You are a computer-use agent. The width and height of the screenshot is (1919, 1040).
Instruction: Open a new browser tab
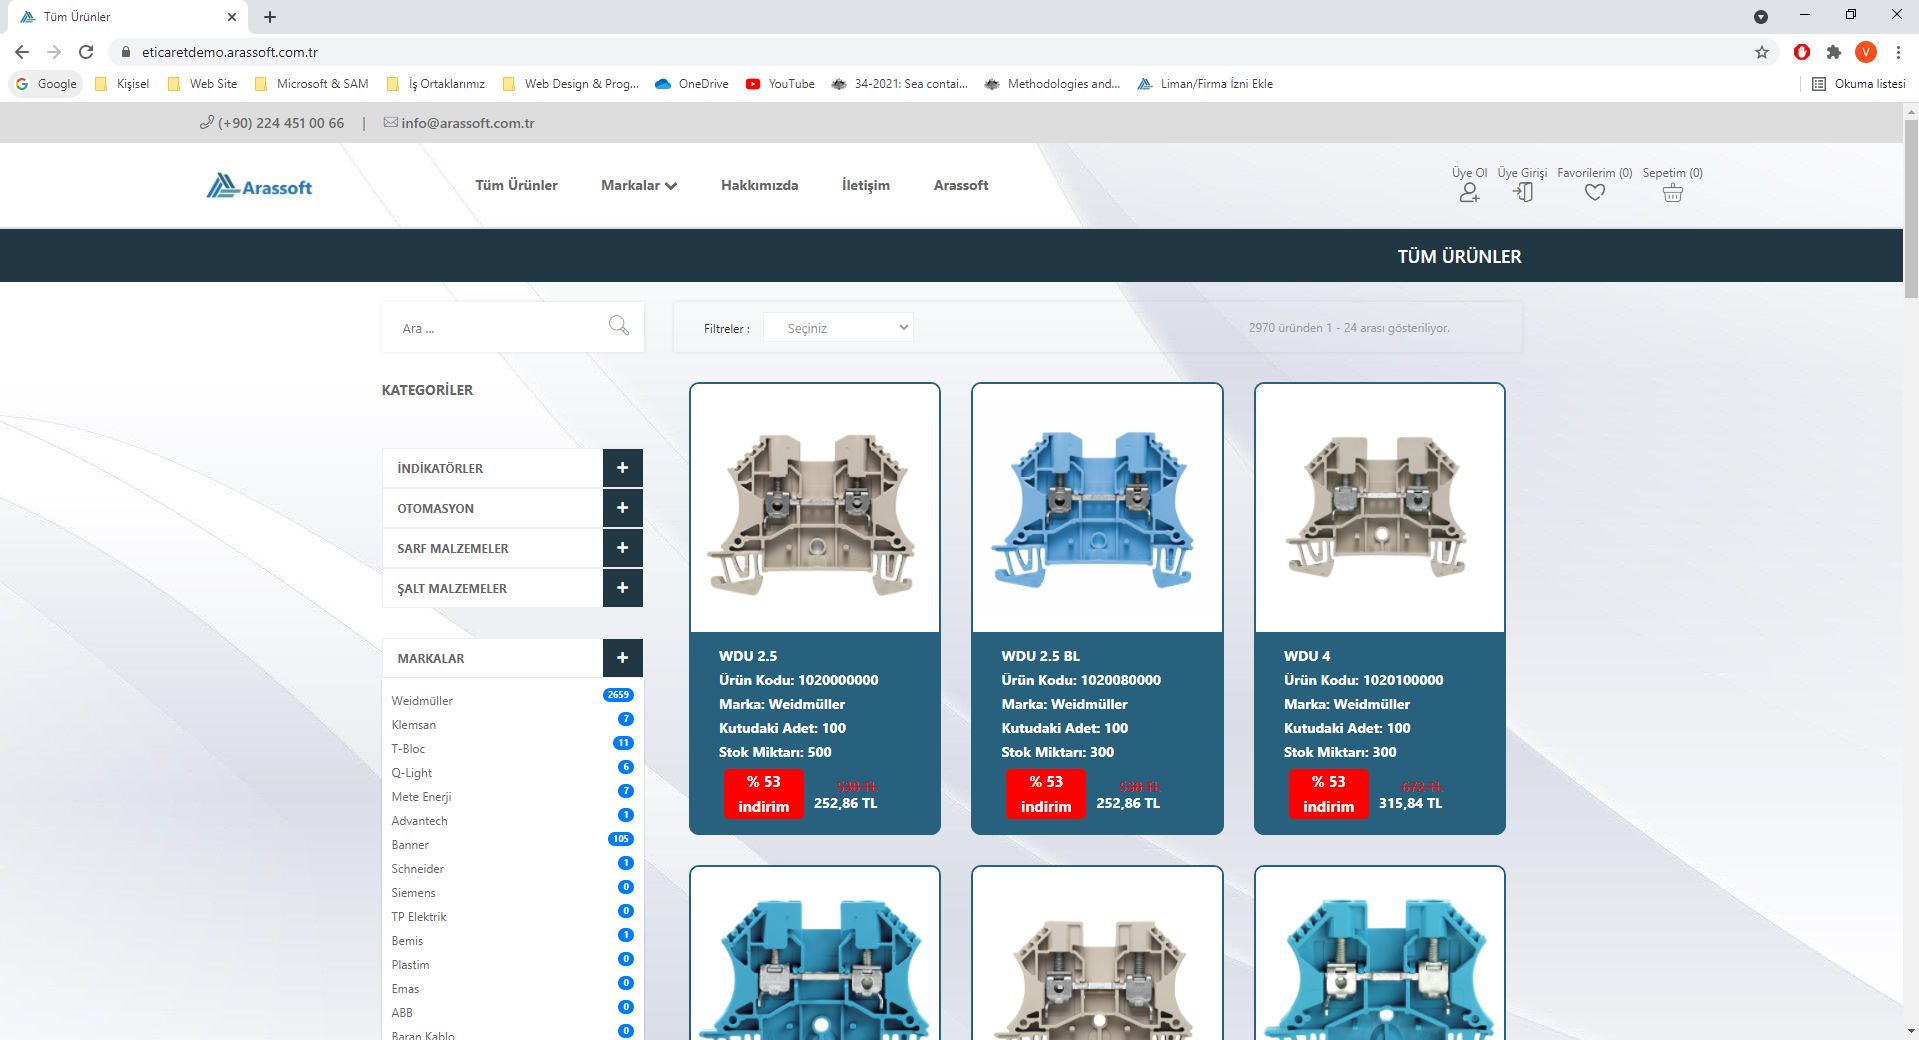tap(270, 17)
